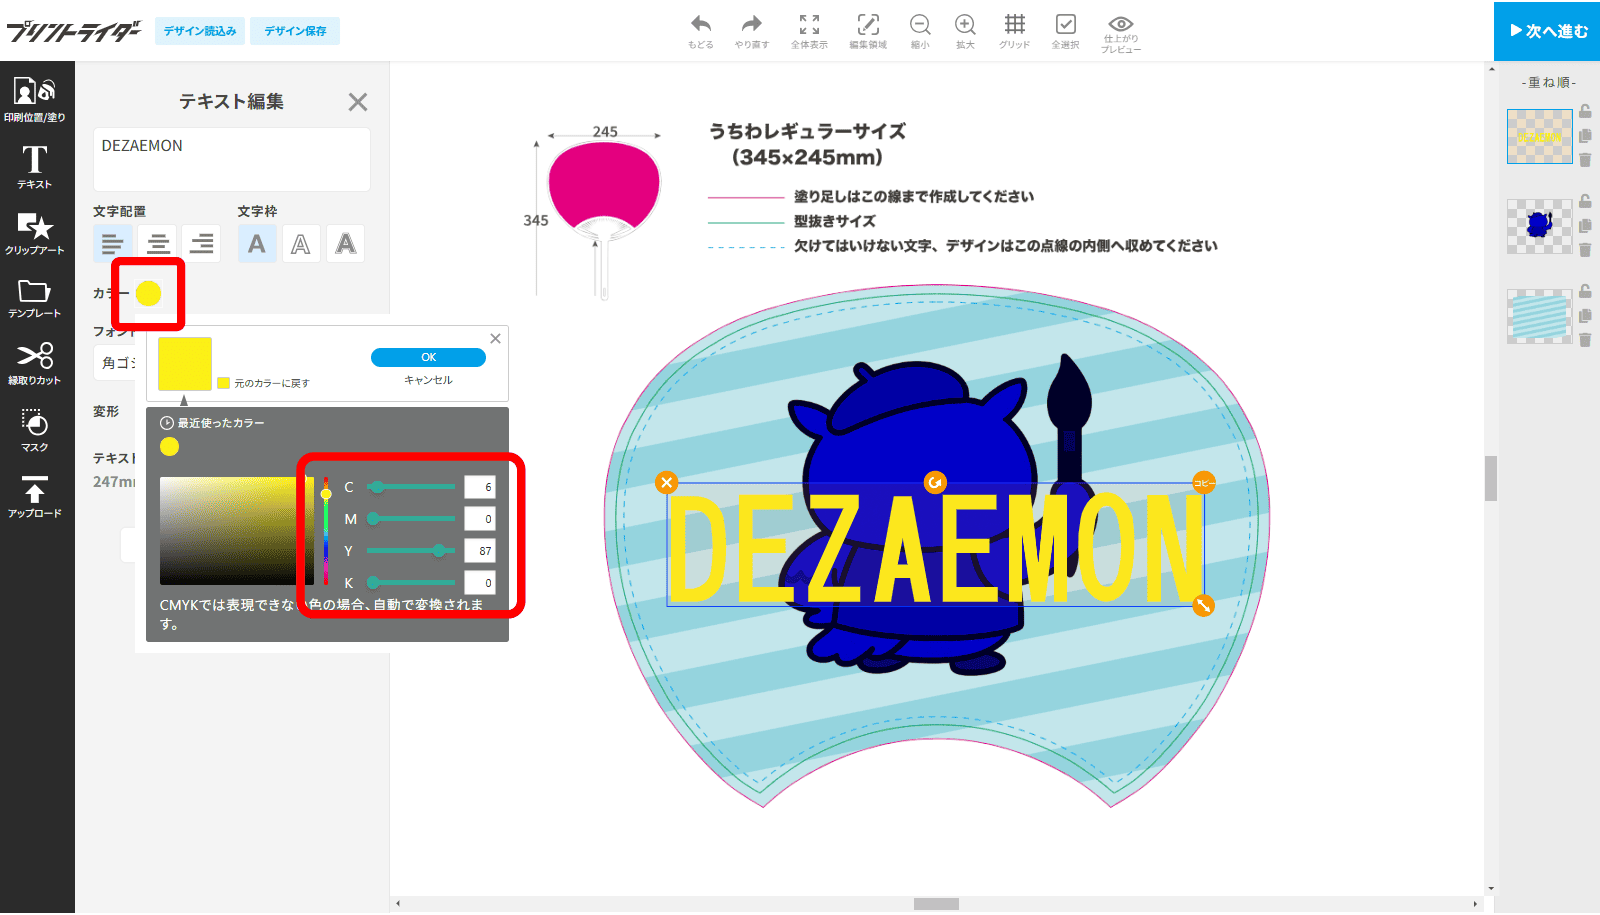This screenshot has width=1600, height=915.
Task: Click the C value field showing 6
Action: (x=480, y=487)
